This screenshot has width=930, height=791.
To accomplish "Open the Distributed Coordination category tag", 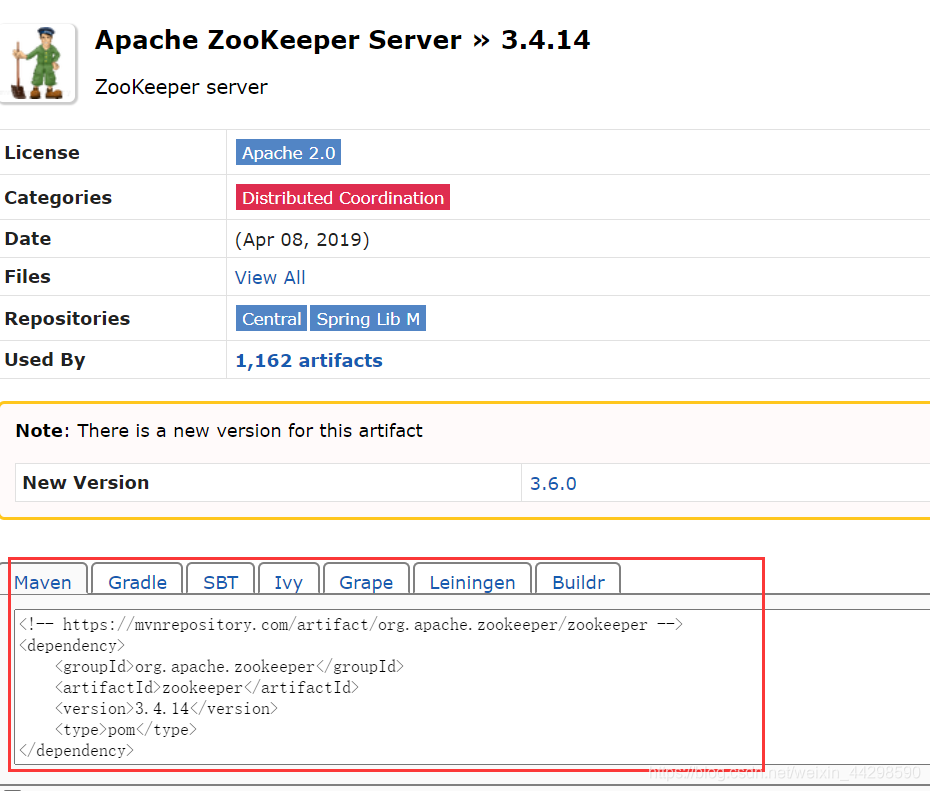I will [x=343, y=197].
